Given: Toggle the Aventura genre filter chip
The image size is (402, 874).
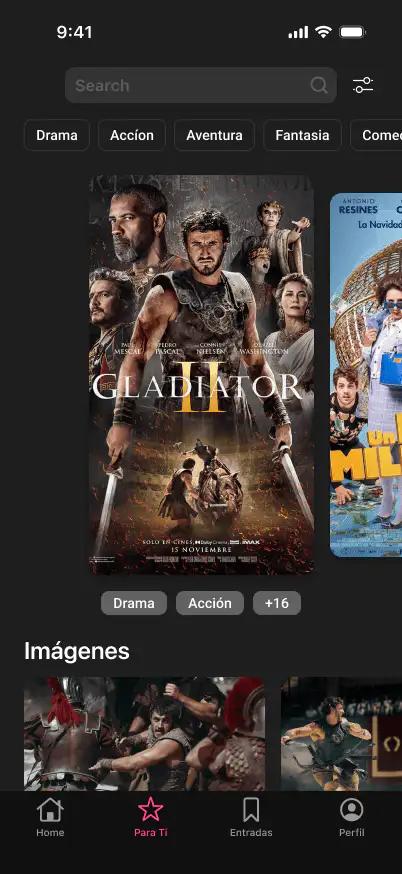Looking at the screenshot, I should pyautogui.click(x=215, y=135).
